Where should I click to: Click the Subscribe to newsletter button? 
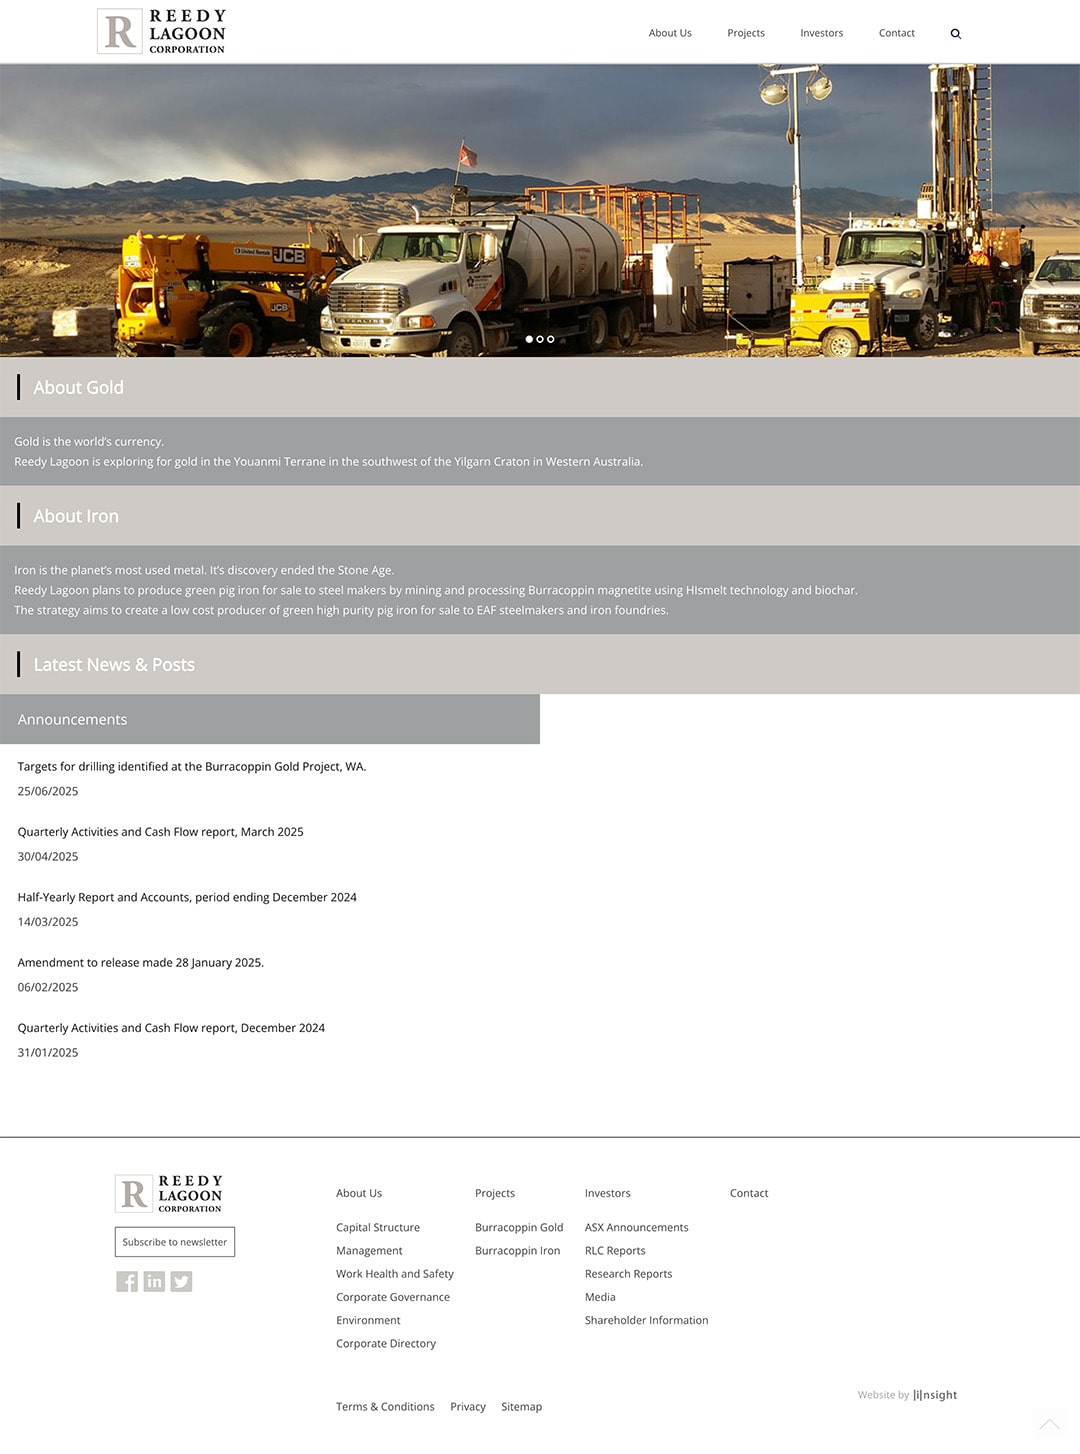pos(174,1242)
